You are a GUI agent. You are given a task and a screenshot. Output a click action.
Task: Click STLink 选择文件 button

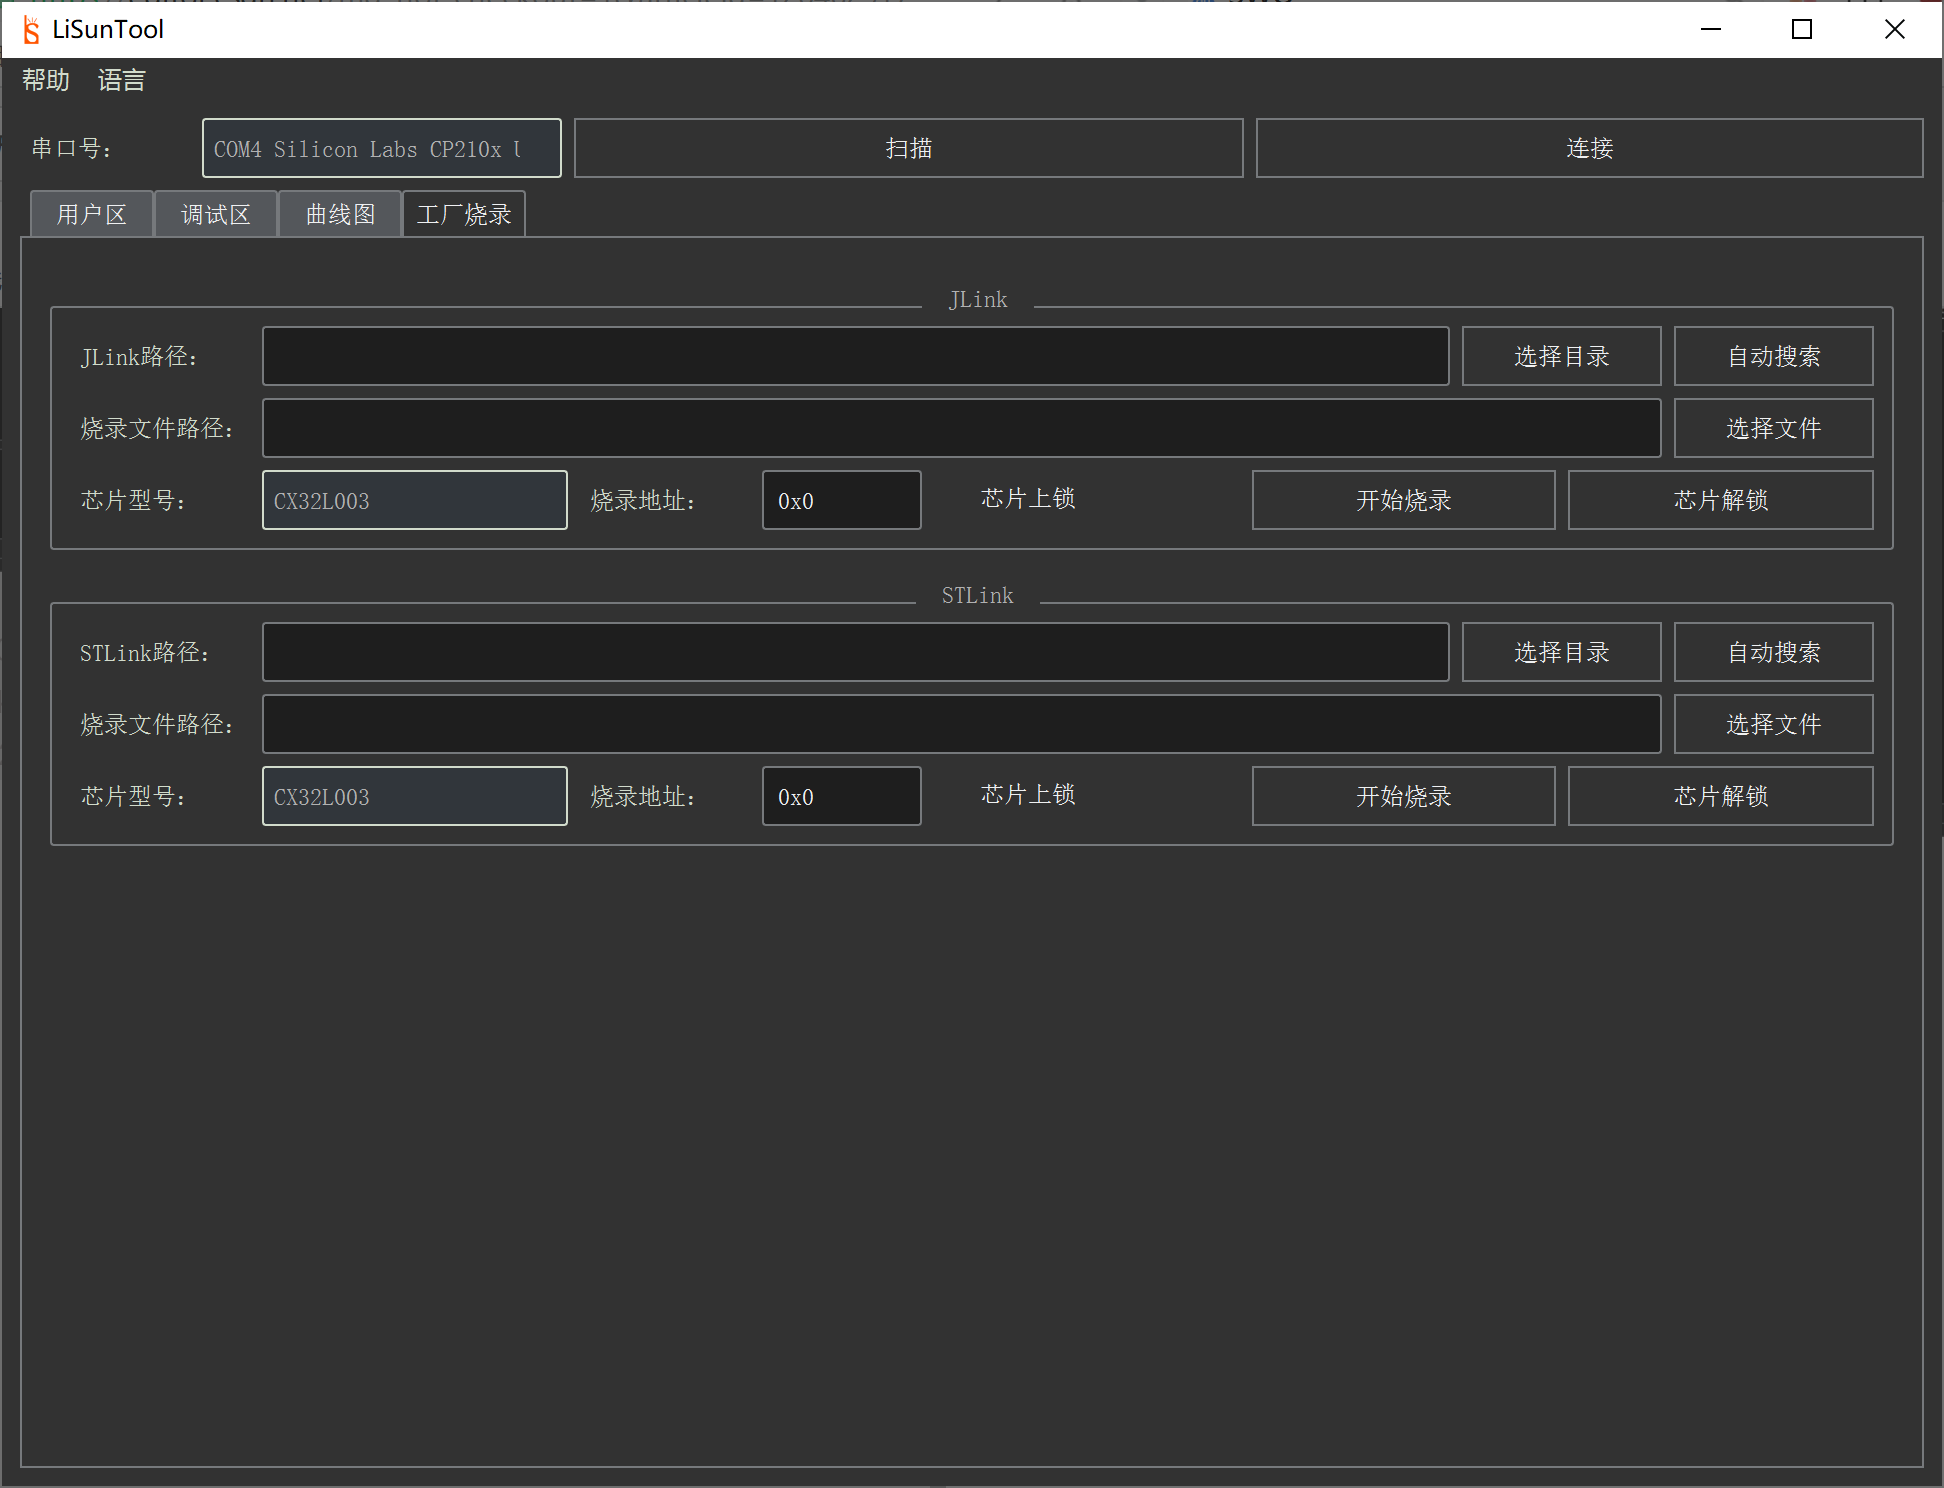(1773, 724)
